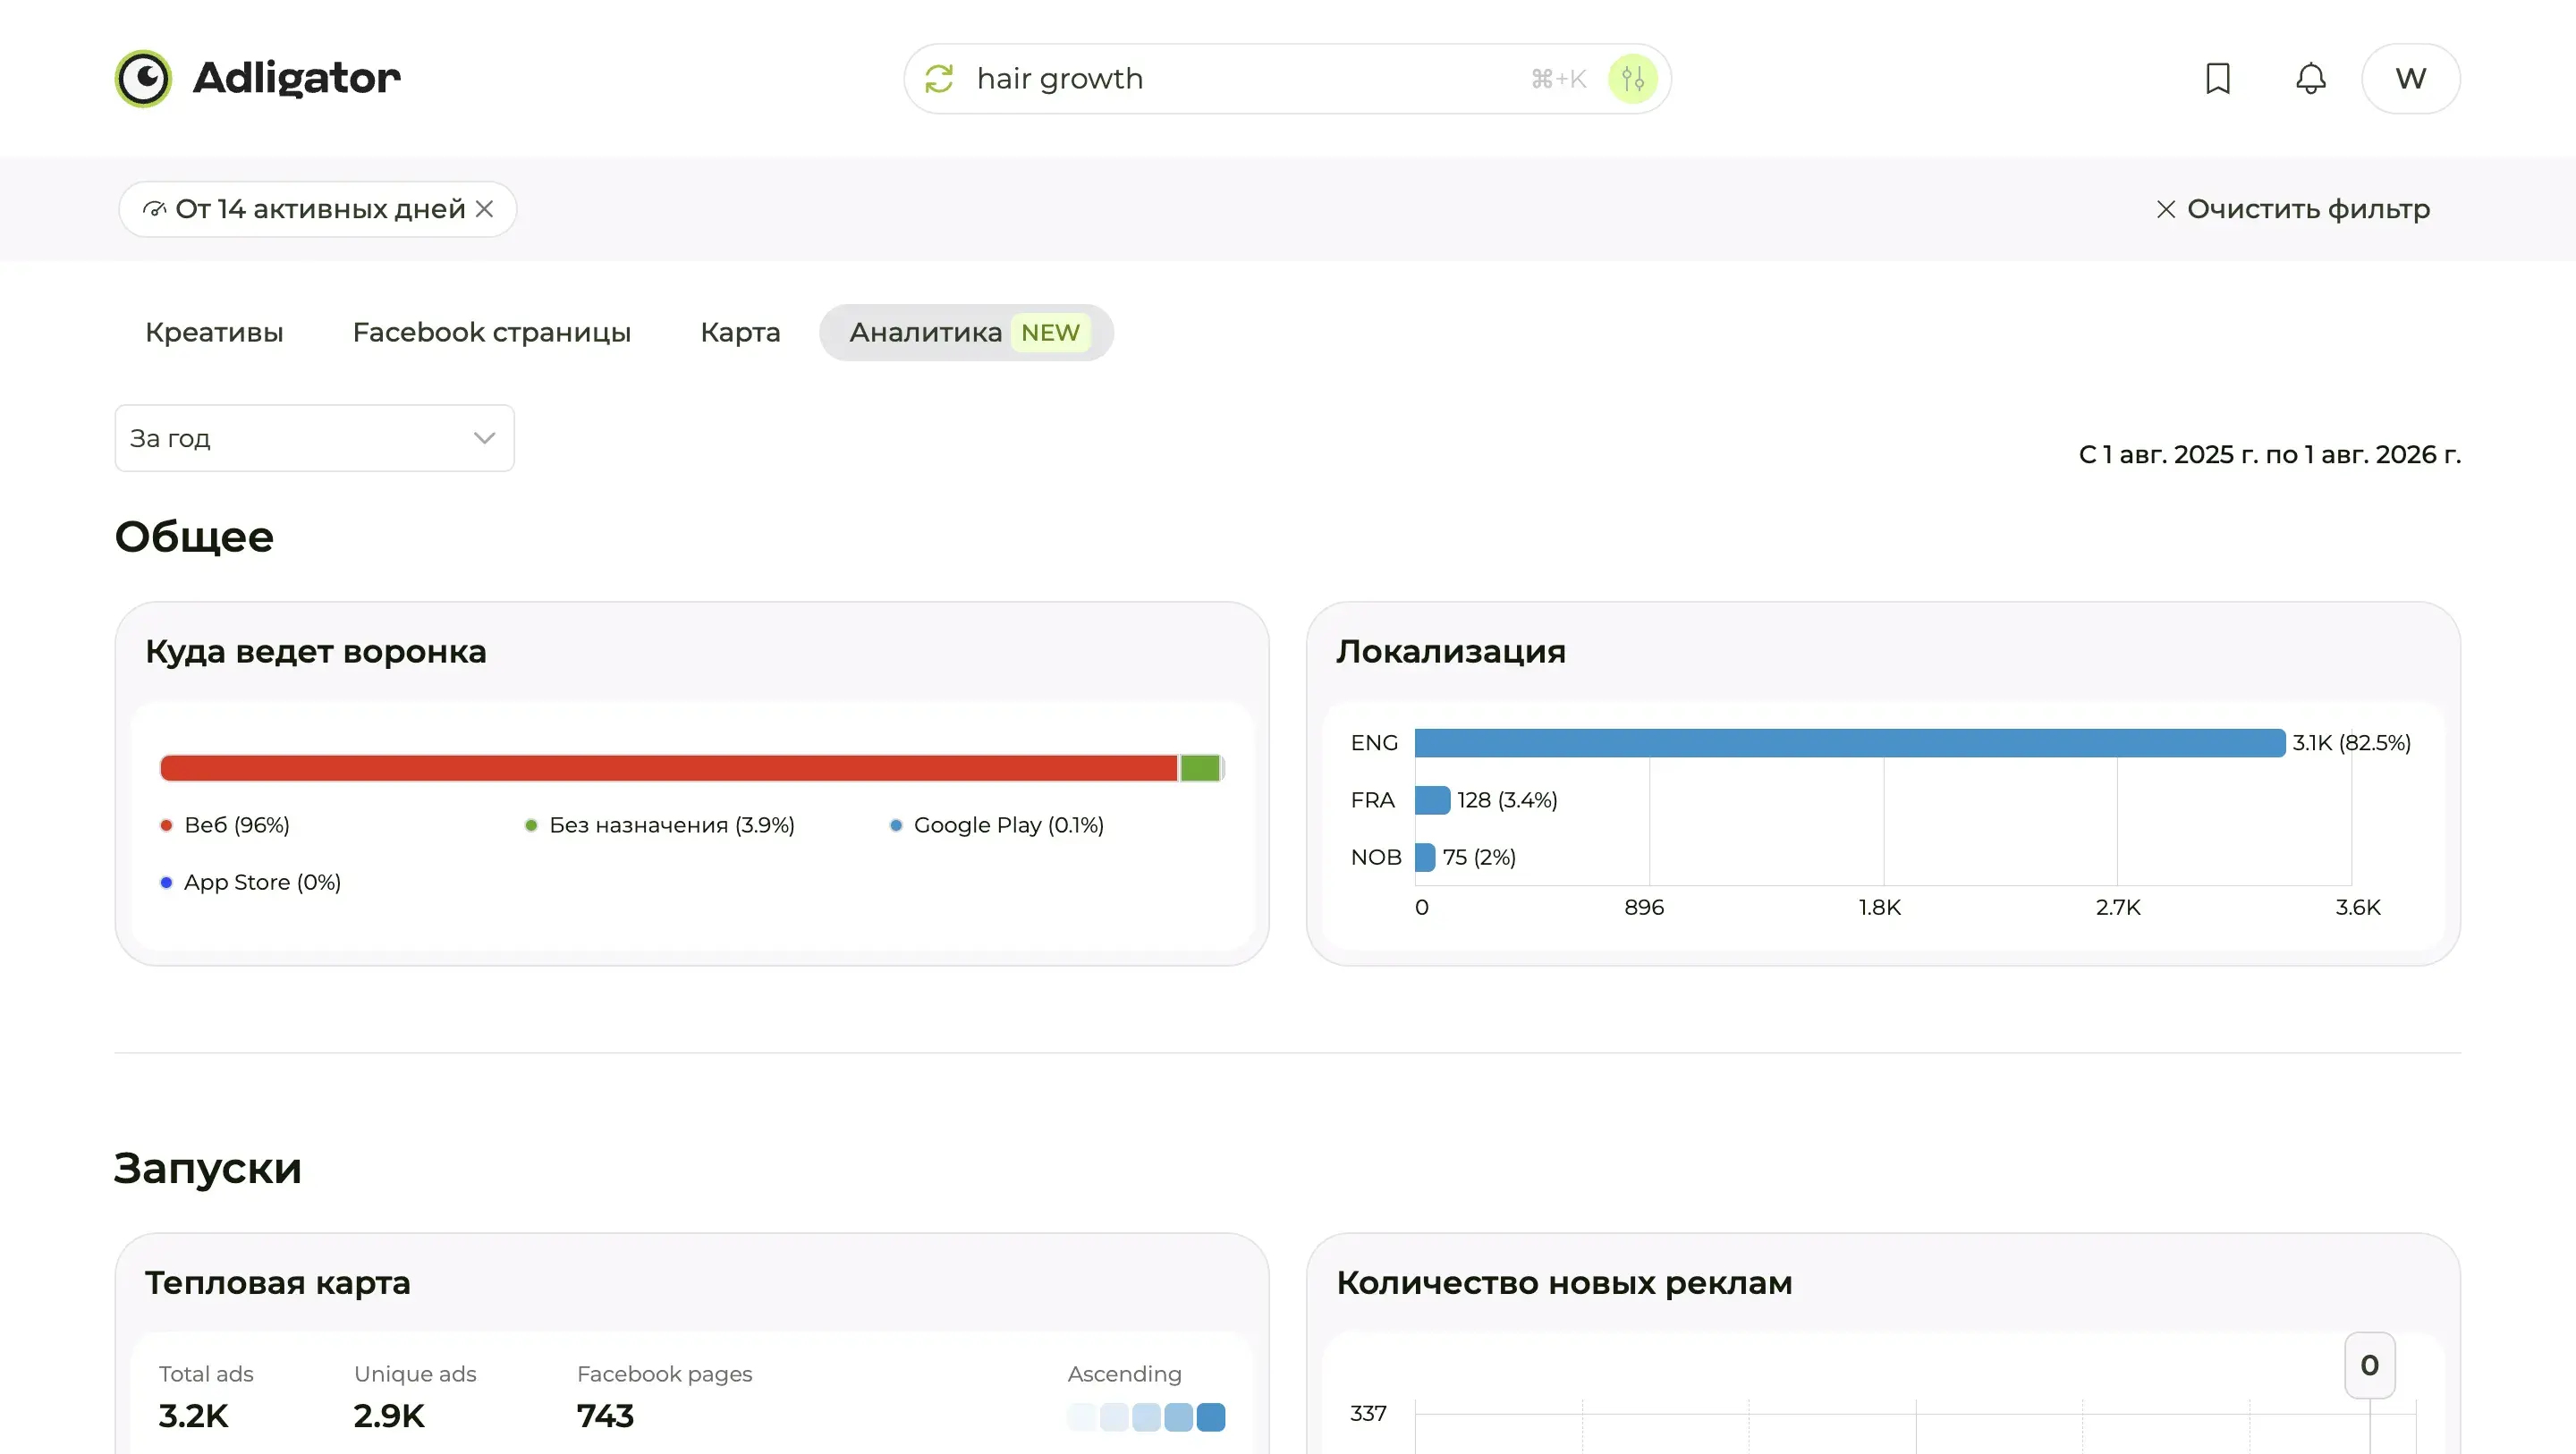Click the '128 (3.4%)' value label
Image resolution: width=2576 pixels, height=1454 pixels.
click(1507, 800)
